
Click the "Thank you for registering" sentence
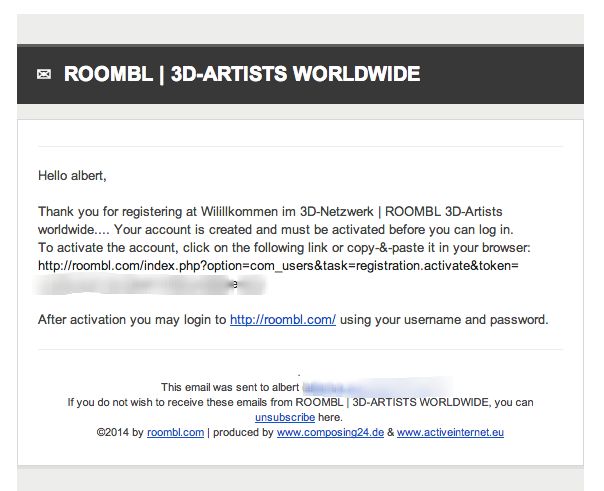coord(275,221)
